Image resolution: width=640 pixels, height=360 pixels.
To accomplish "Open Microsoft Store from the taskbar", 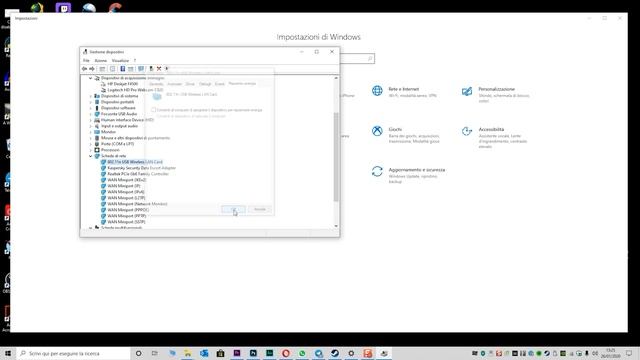I will (220, 353).
